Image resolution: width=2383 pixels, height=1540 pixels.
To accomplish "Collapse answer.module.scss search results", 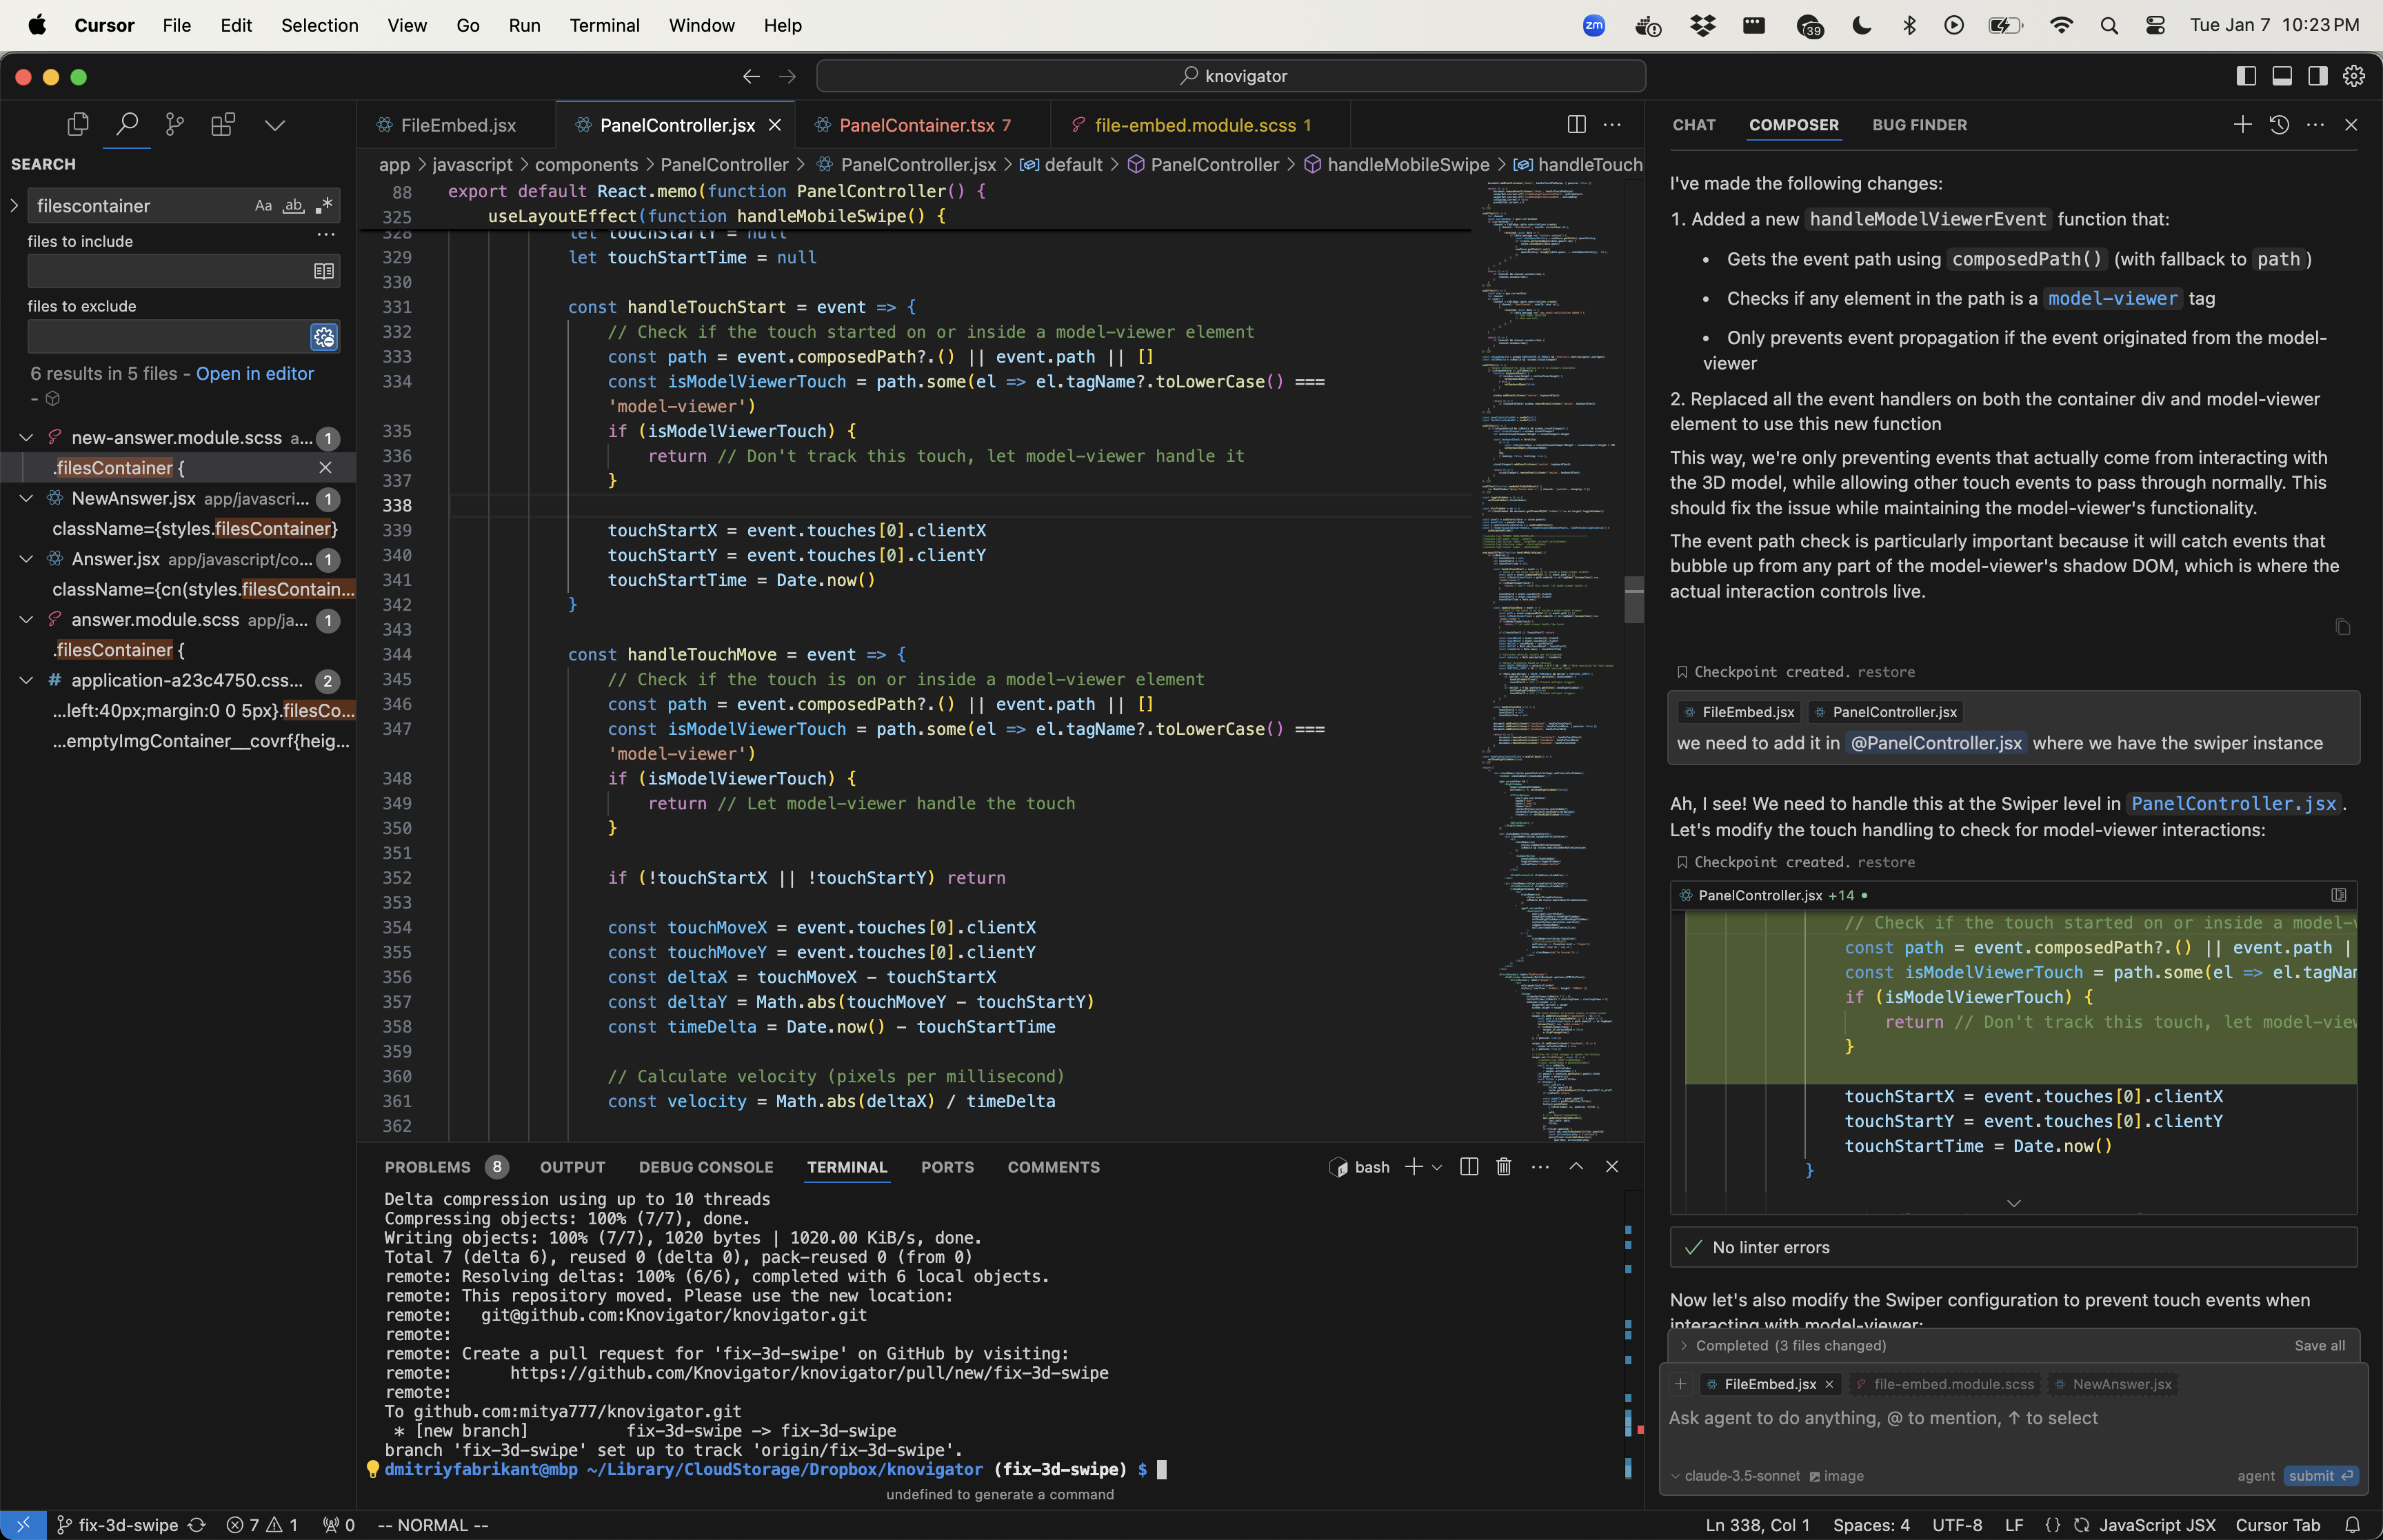I will pos(27,619).
